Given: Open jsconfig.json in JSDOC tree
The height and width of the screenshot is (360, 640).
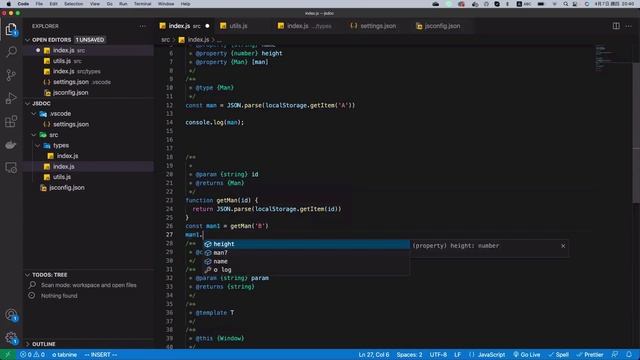Looking at the screenshot, I should point(88,188).
